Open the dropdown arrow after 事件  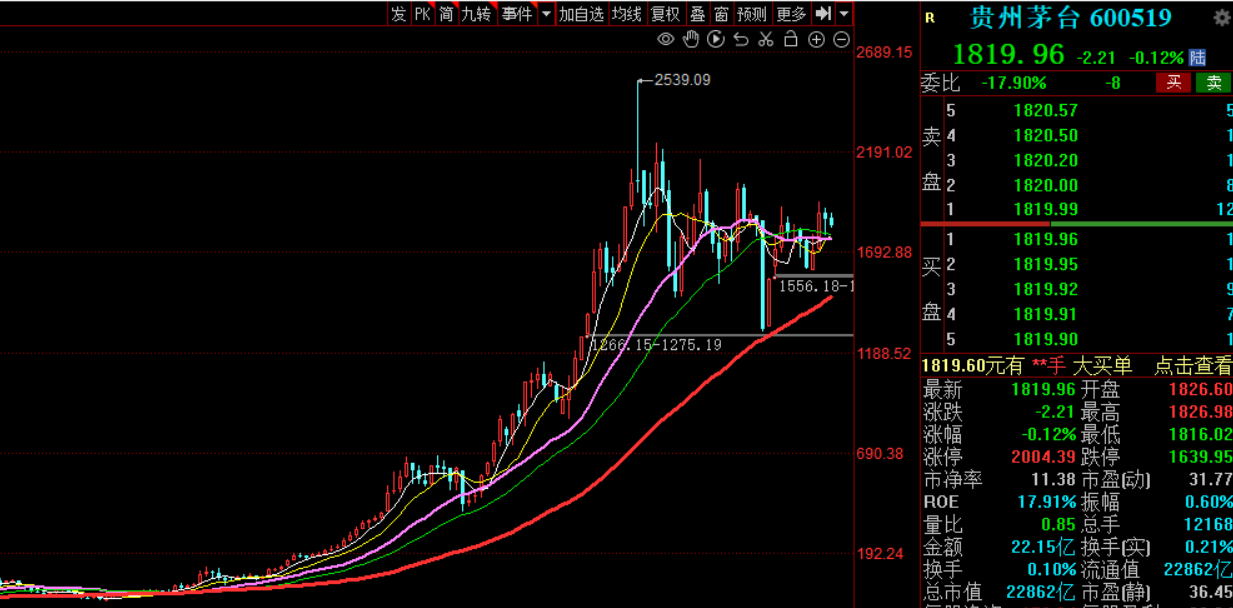point(546,13)
